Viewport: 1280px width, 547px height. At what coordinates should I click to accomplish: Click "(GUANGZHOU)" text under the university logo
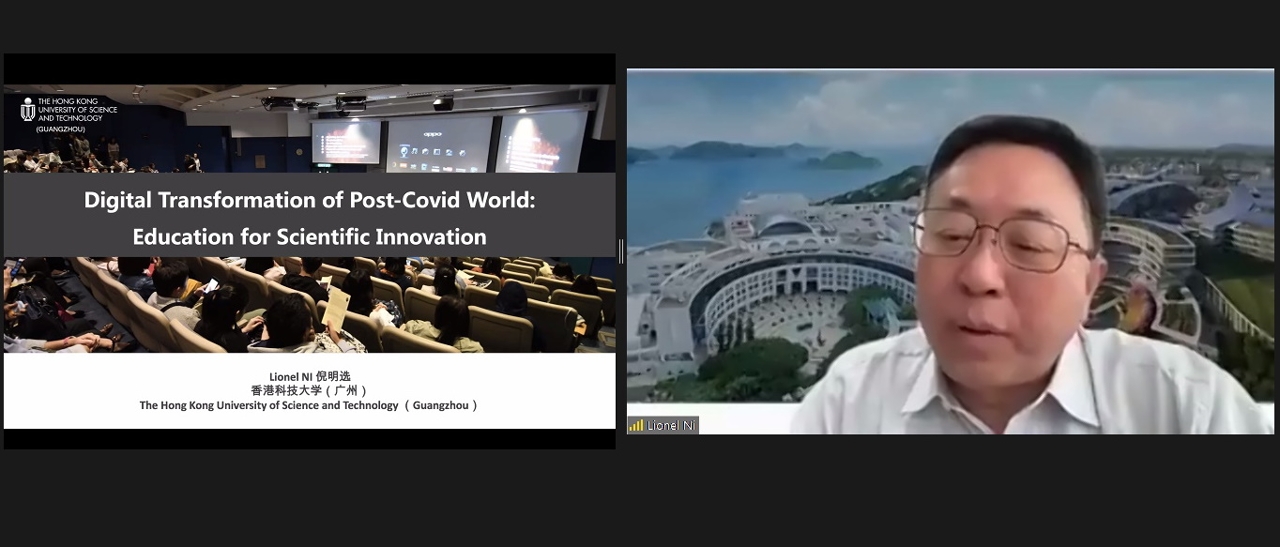click(x=62, y=130)
